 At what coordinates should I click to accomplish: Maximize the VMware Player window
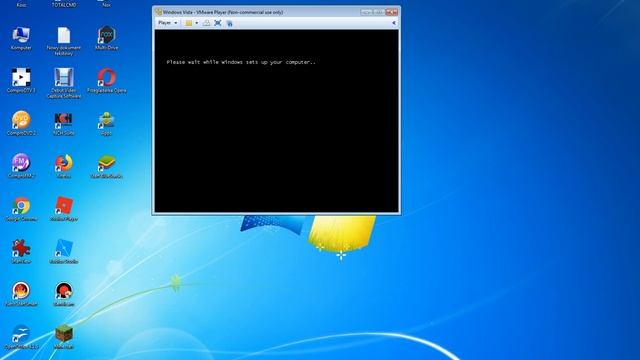[378, 12]
